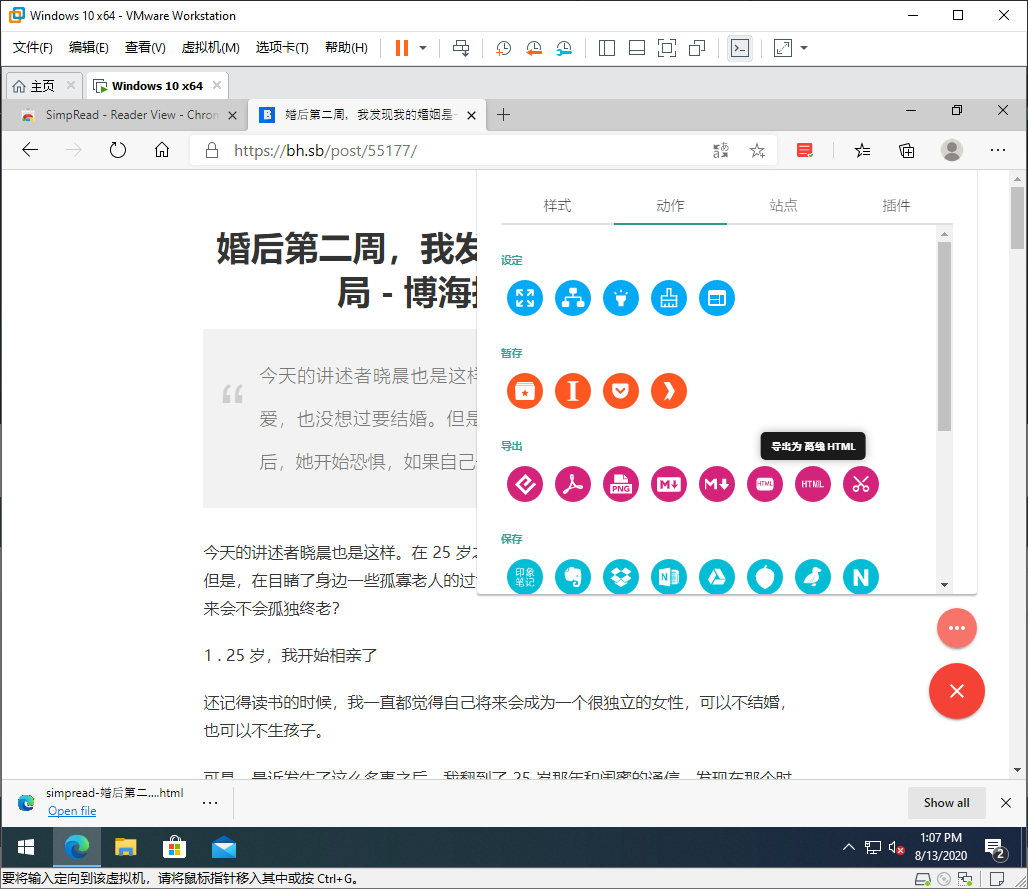1028x889 pixels.
Task: Go to the Edge home page
Action: [x=162, y=150]
